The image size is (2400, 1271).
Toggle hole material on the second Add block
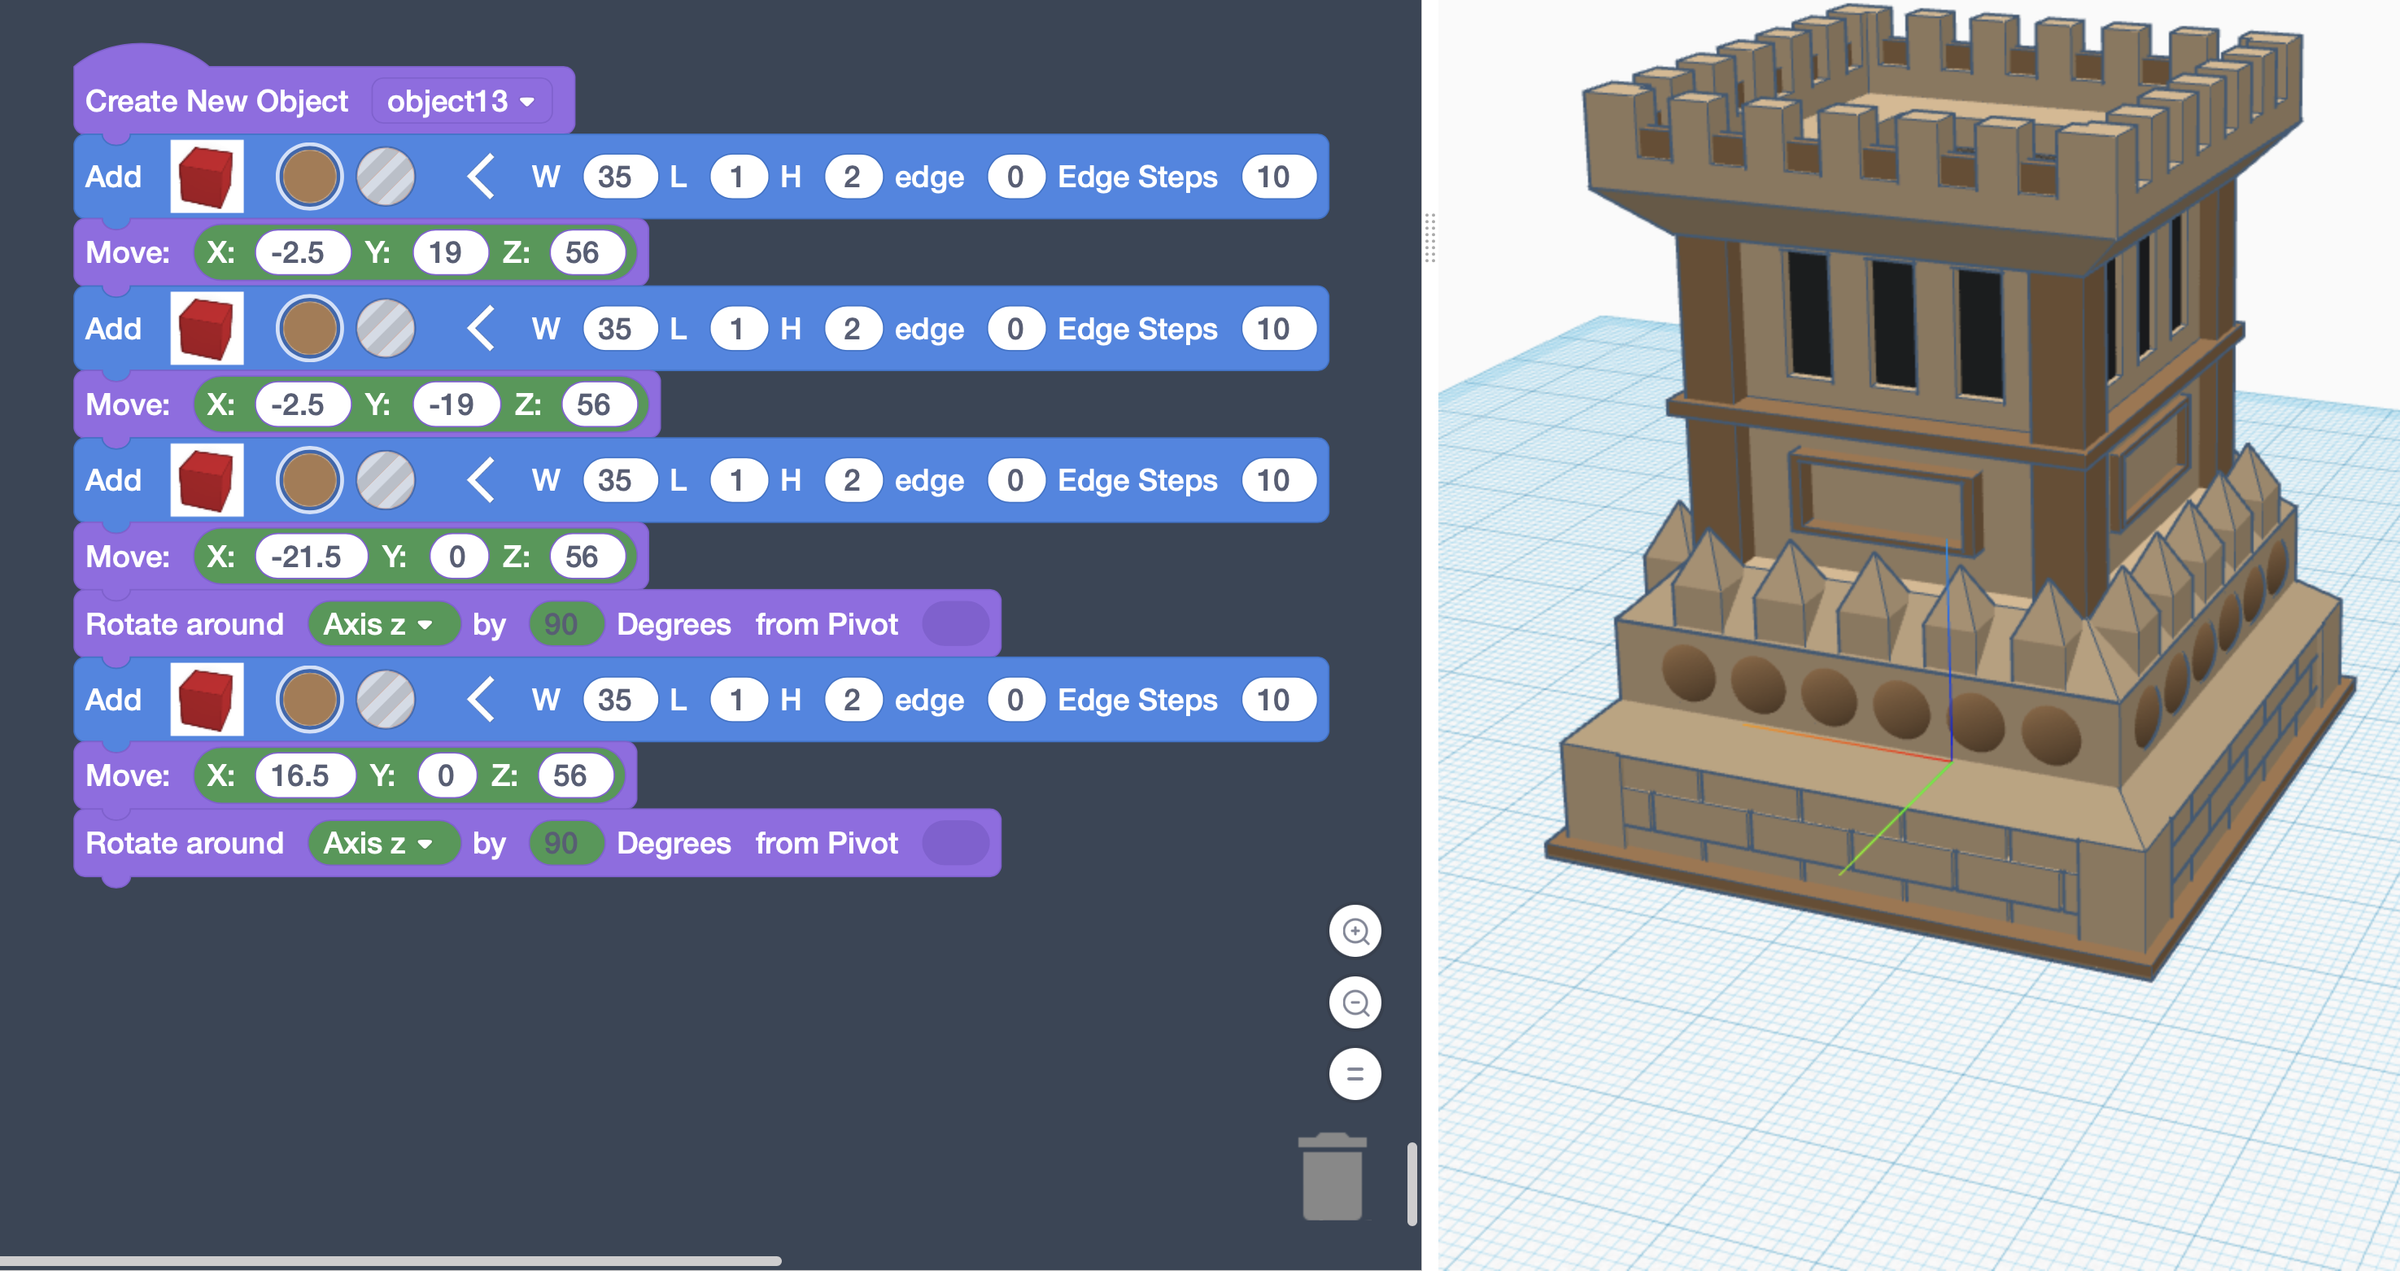point(386,328)
